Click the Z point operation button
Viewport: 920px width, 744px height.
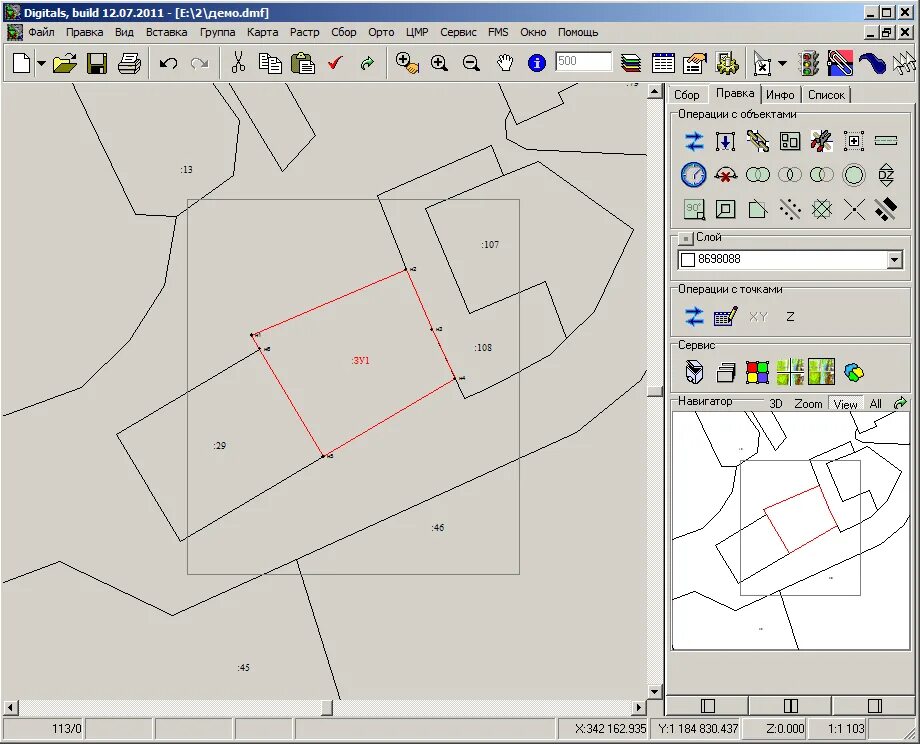[790, 317]
